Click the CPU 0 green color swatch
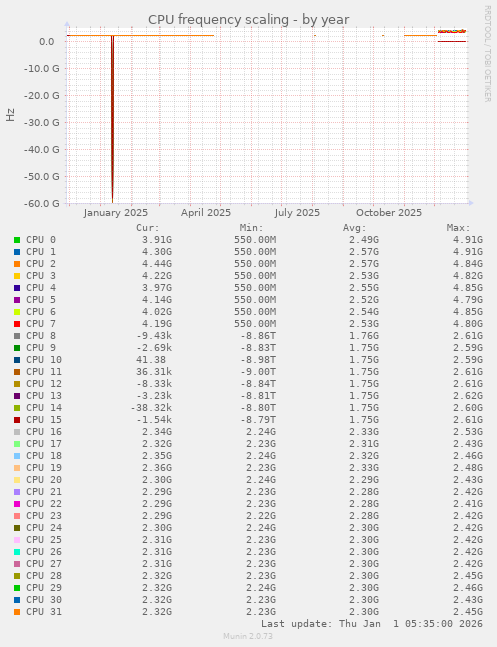Screen dimensions: 497x647 click(x=17, y=240)
